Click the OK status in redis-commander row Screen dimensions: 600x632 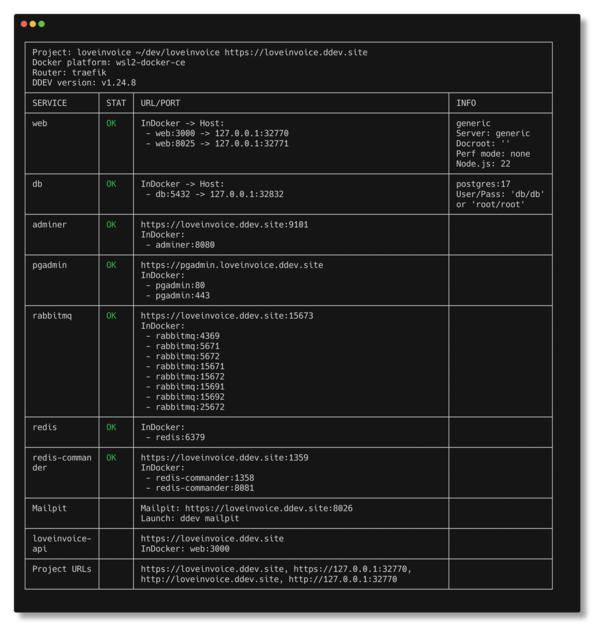tap(111, 457)
